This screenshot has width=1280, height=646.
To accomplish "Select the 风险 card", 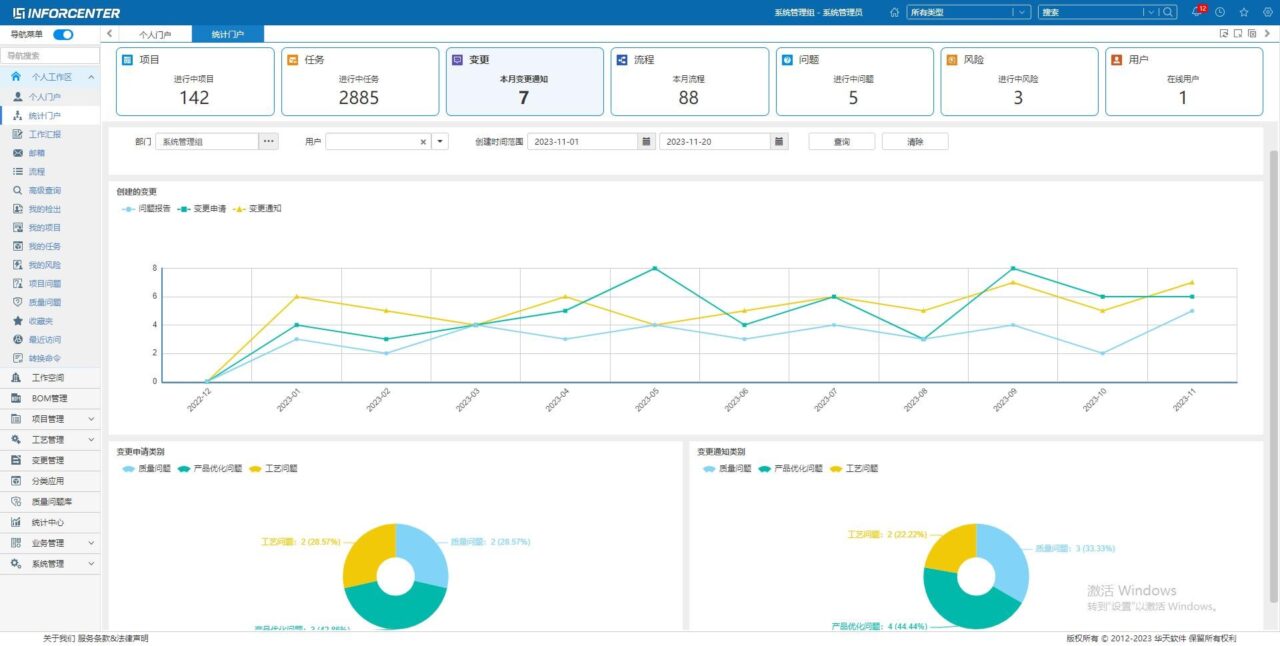I will pos(1019,81).
